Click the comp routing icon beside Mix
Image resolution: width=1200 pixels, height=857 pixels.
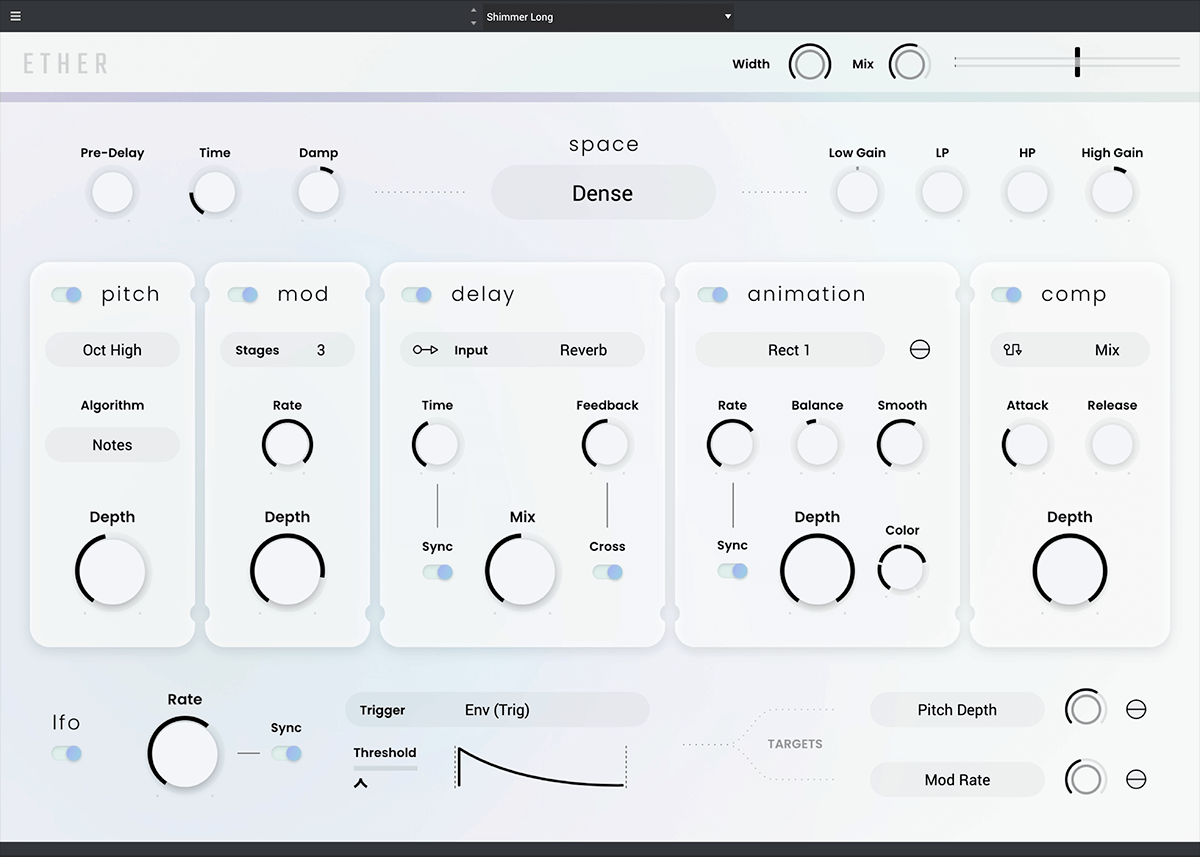pos(1013,350)
